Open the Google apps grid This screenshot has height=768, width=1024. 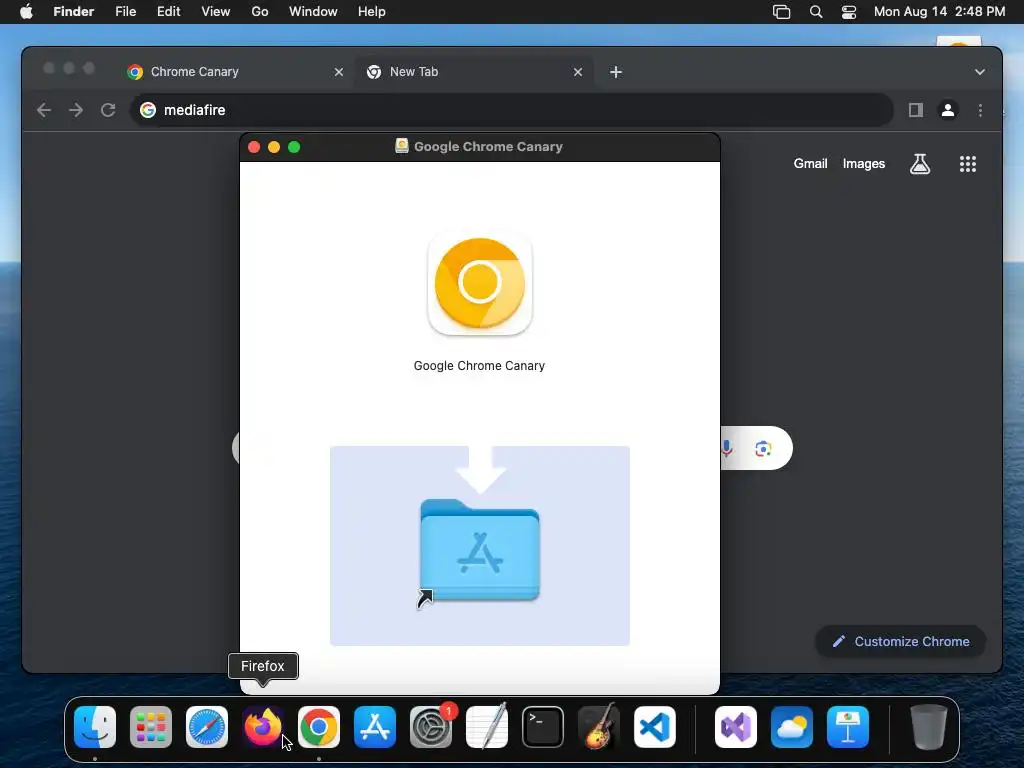point(968,164)
